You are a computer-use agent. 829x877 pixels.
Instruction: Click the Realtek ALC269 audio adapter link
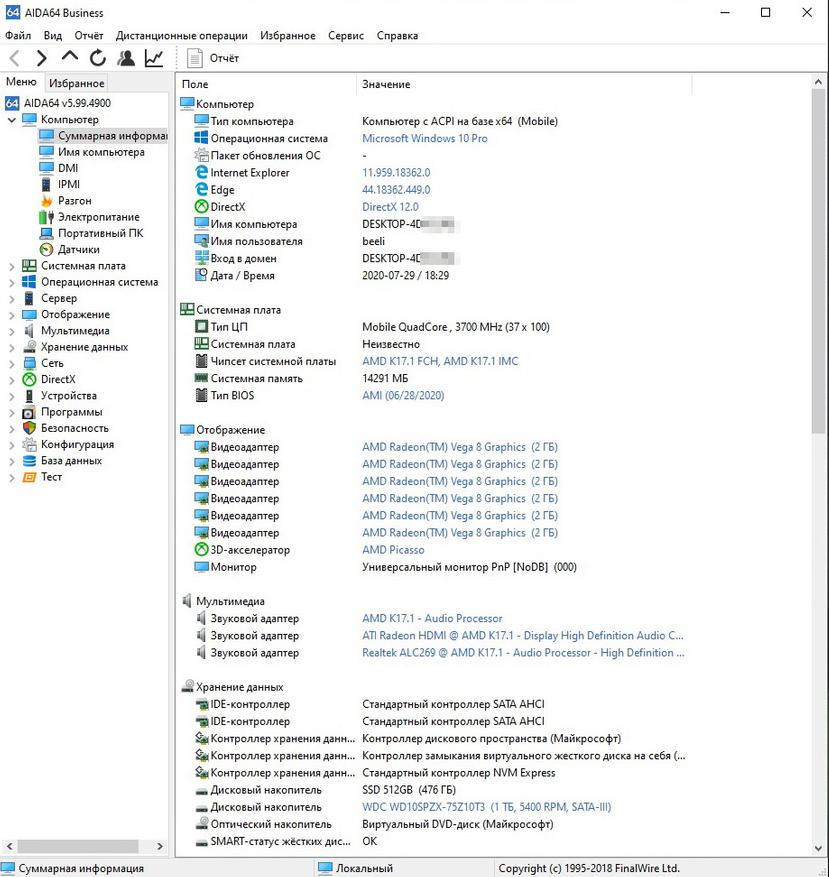coord(523,652)
